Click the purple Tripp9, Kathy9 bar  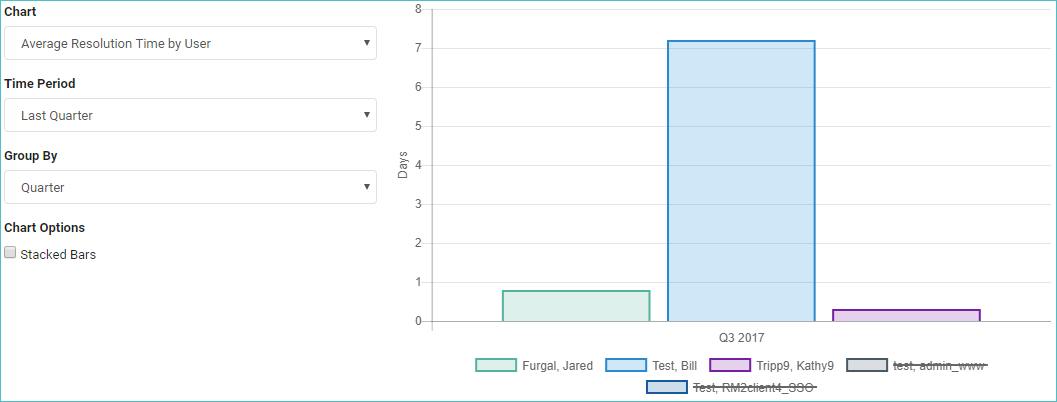(x=907, y=315)
